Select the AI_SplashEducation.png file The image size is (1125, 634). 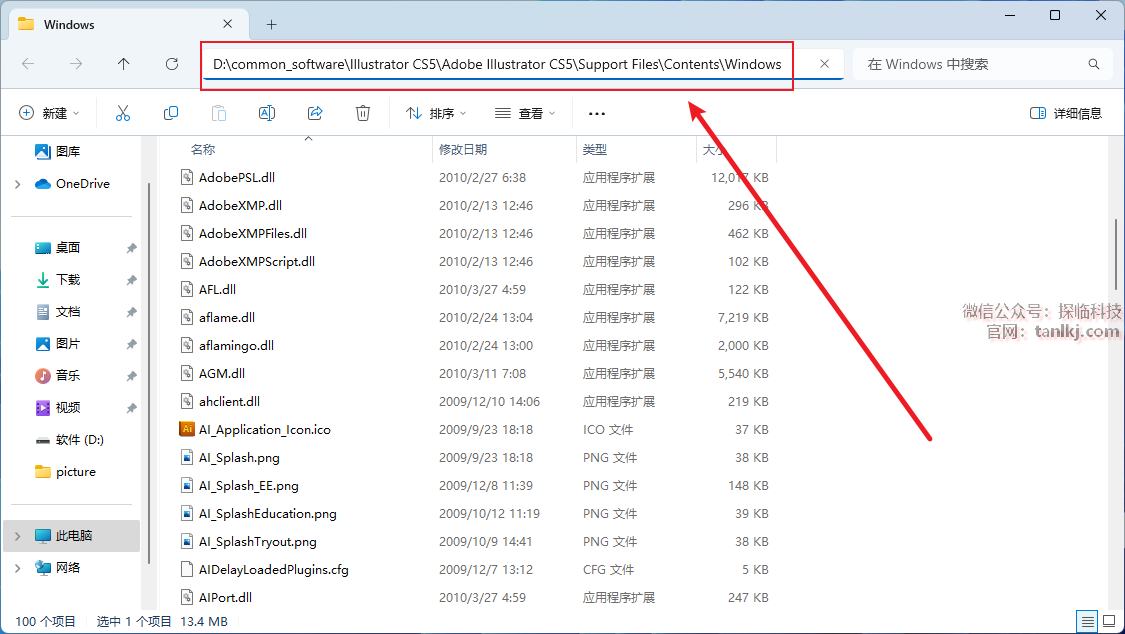tap(268, 514)
